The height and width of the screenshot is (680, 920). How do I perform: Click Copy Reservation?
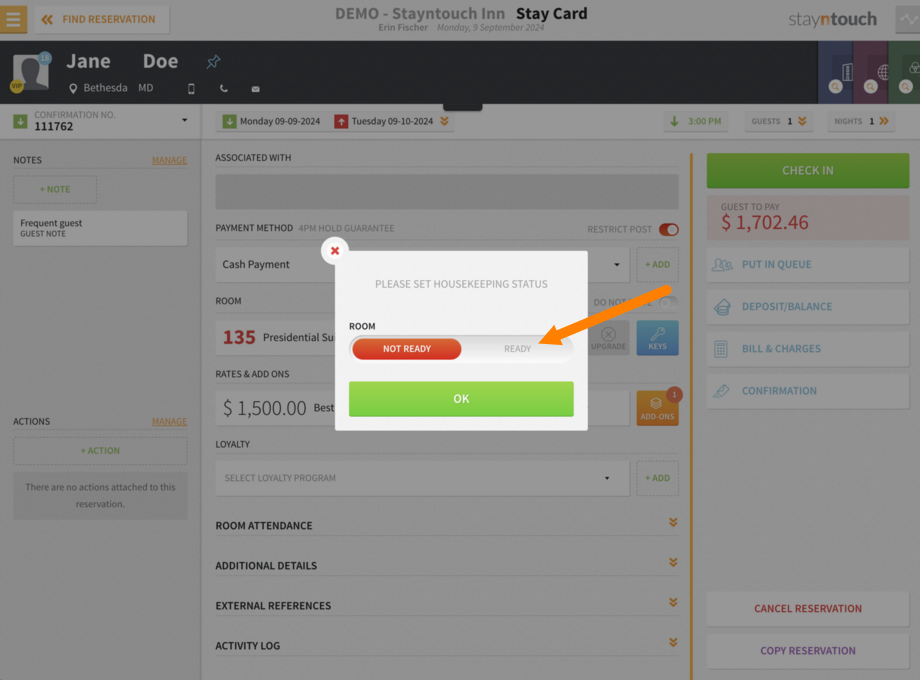(x=807, y=651)
